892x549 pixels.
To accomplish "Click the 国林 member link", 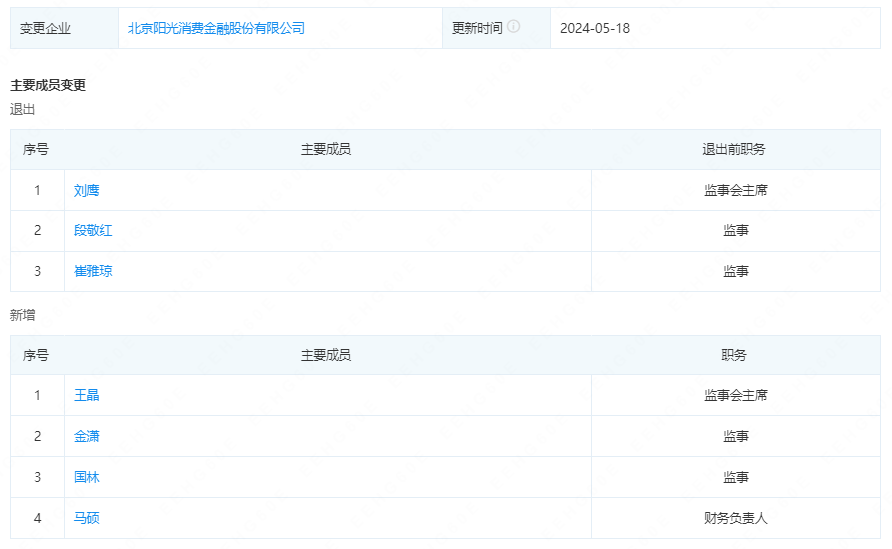I will pyautogui.click(x=87, y=477).
